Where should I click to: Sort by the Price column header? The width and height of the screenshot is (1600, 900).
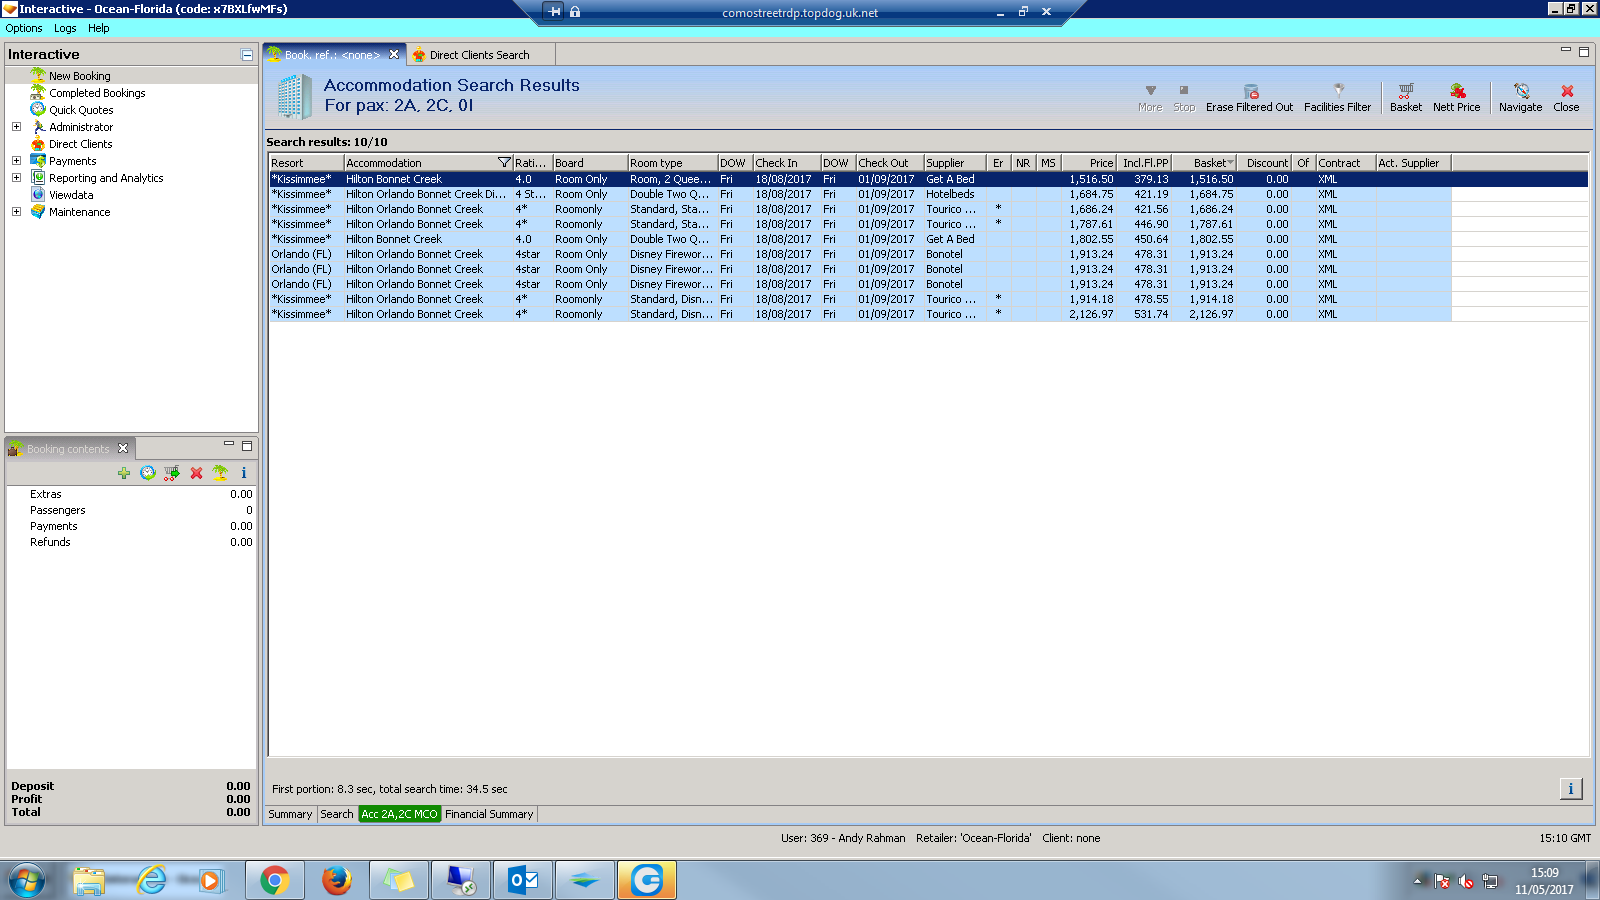click(x=1088, y=163)
